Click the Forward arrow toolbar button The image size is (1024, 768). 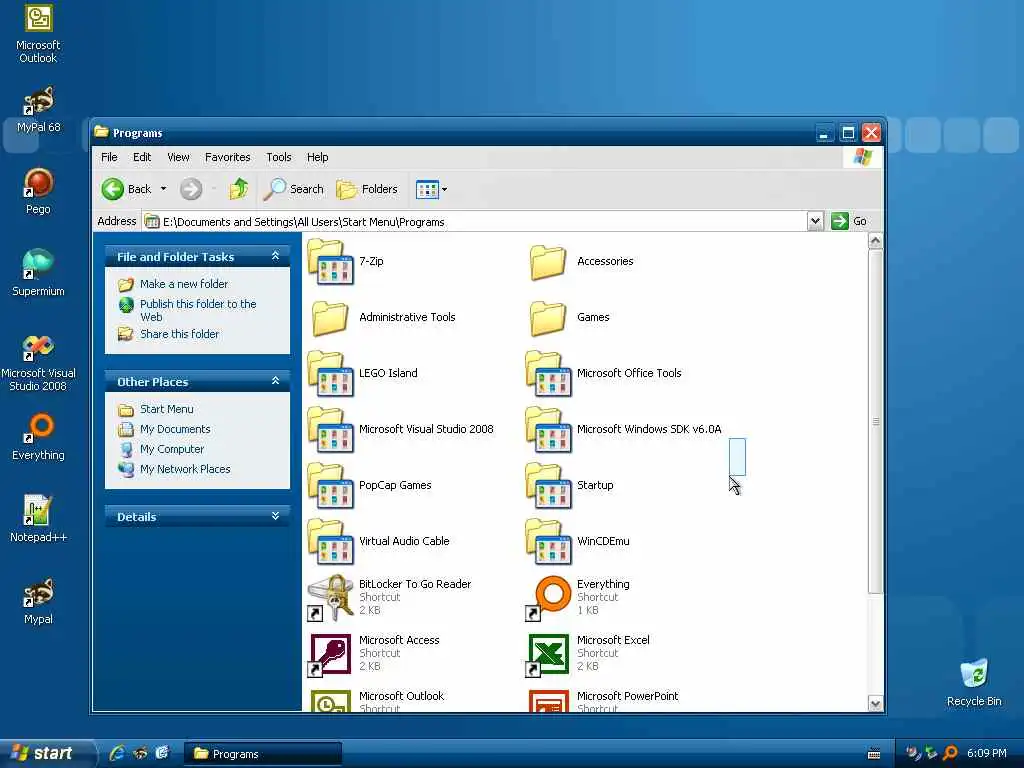191,189
